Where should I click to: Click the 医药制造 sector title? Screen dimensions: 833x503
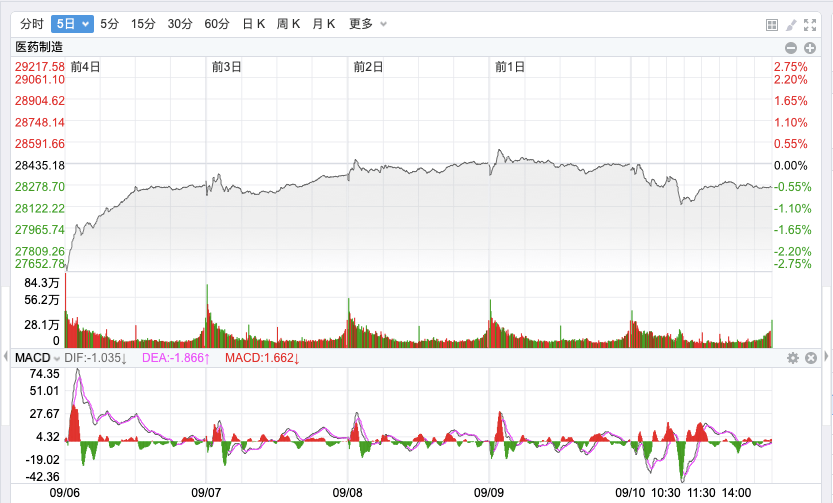39,47
